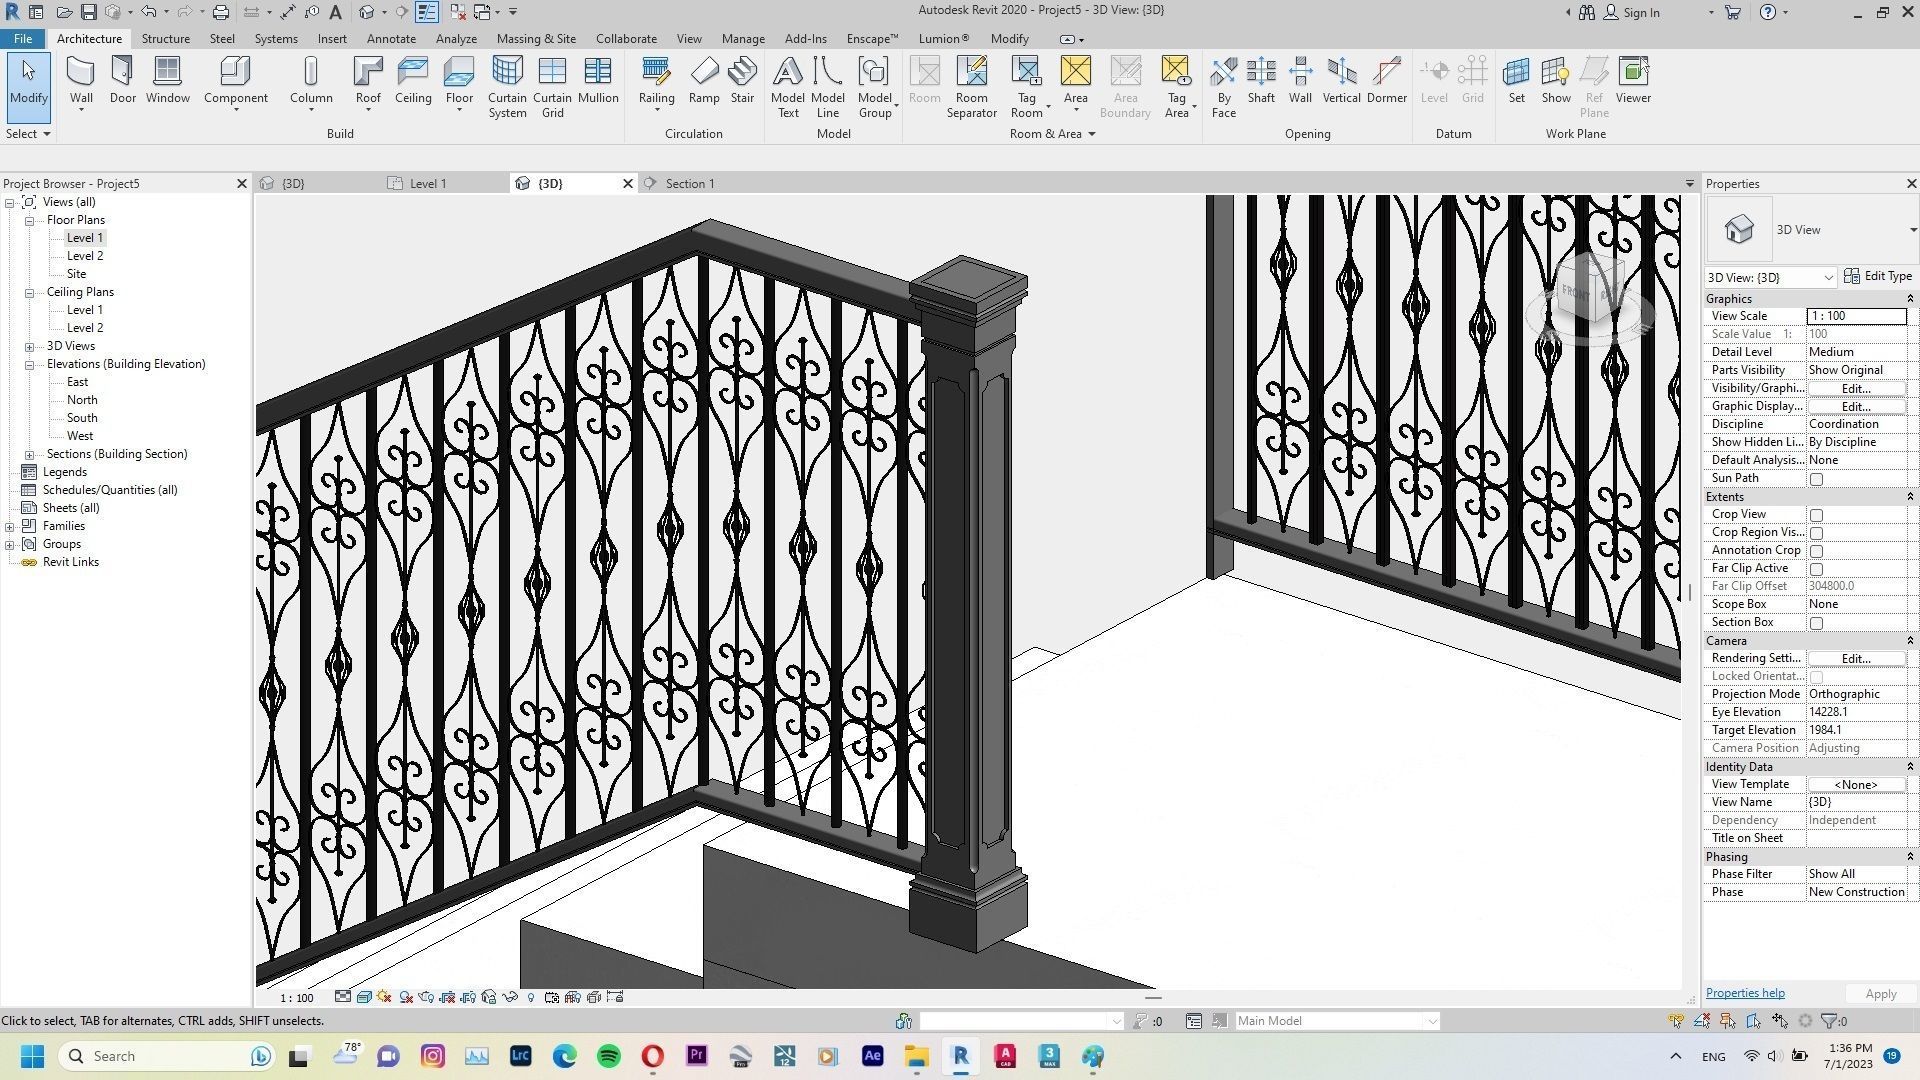Activate the Ramp tool

[704, 80]
